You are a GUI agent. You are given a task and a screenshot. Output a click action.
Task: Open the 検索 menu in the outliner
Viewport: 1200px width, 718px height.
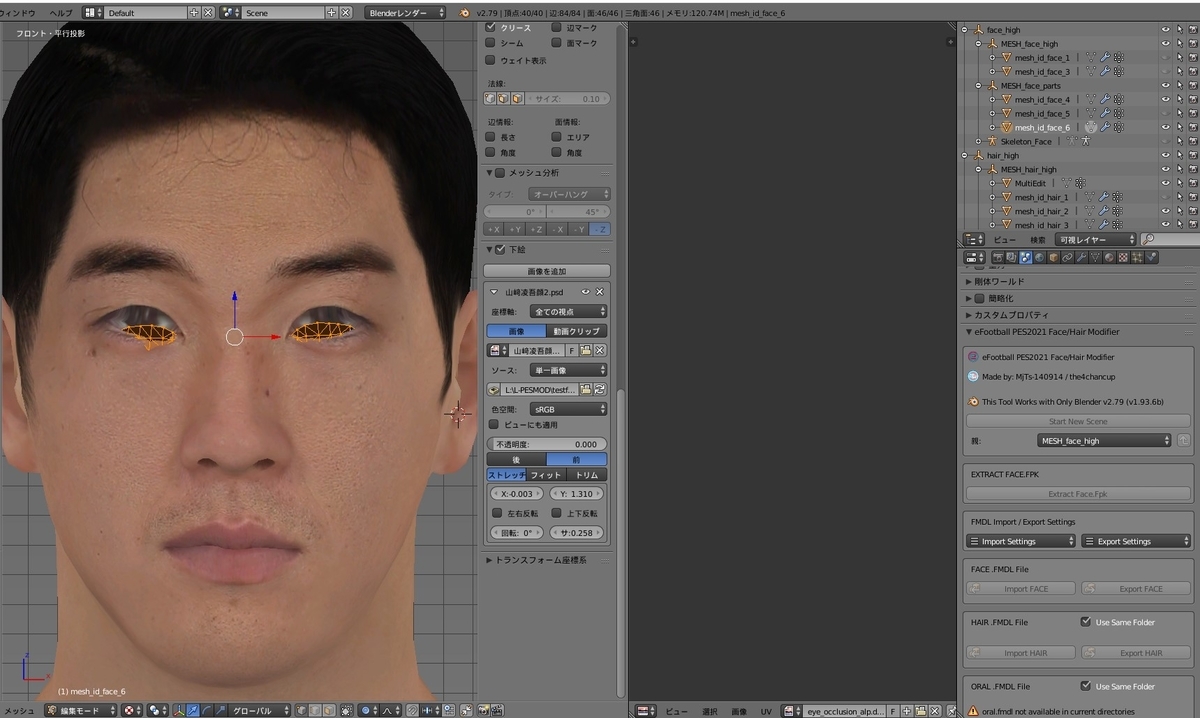pos(1038,240)
